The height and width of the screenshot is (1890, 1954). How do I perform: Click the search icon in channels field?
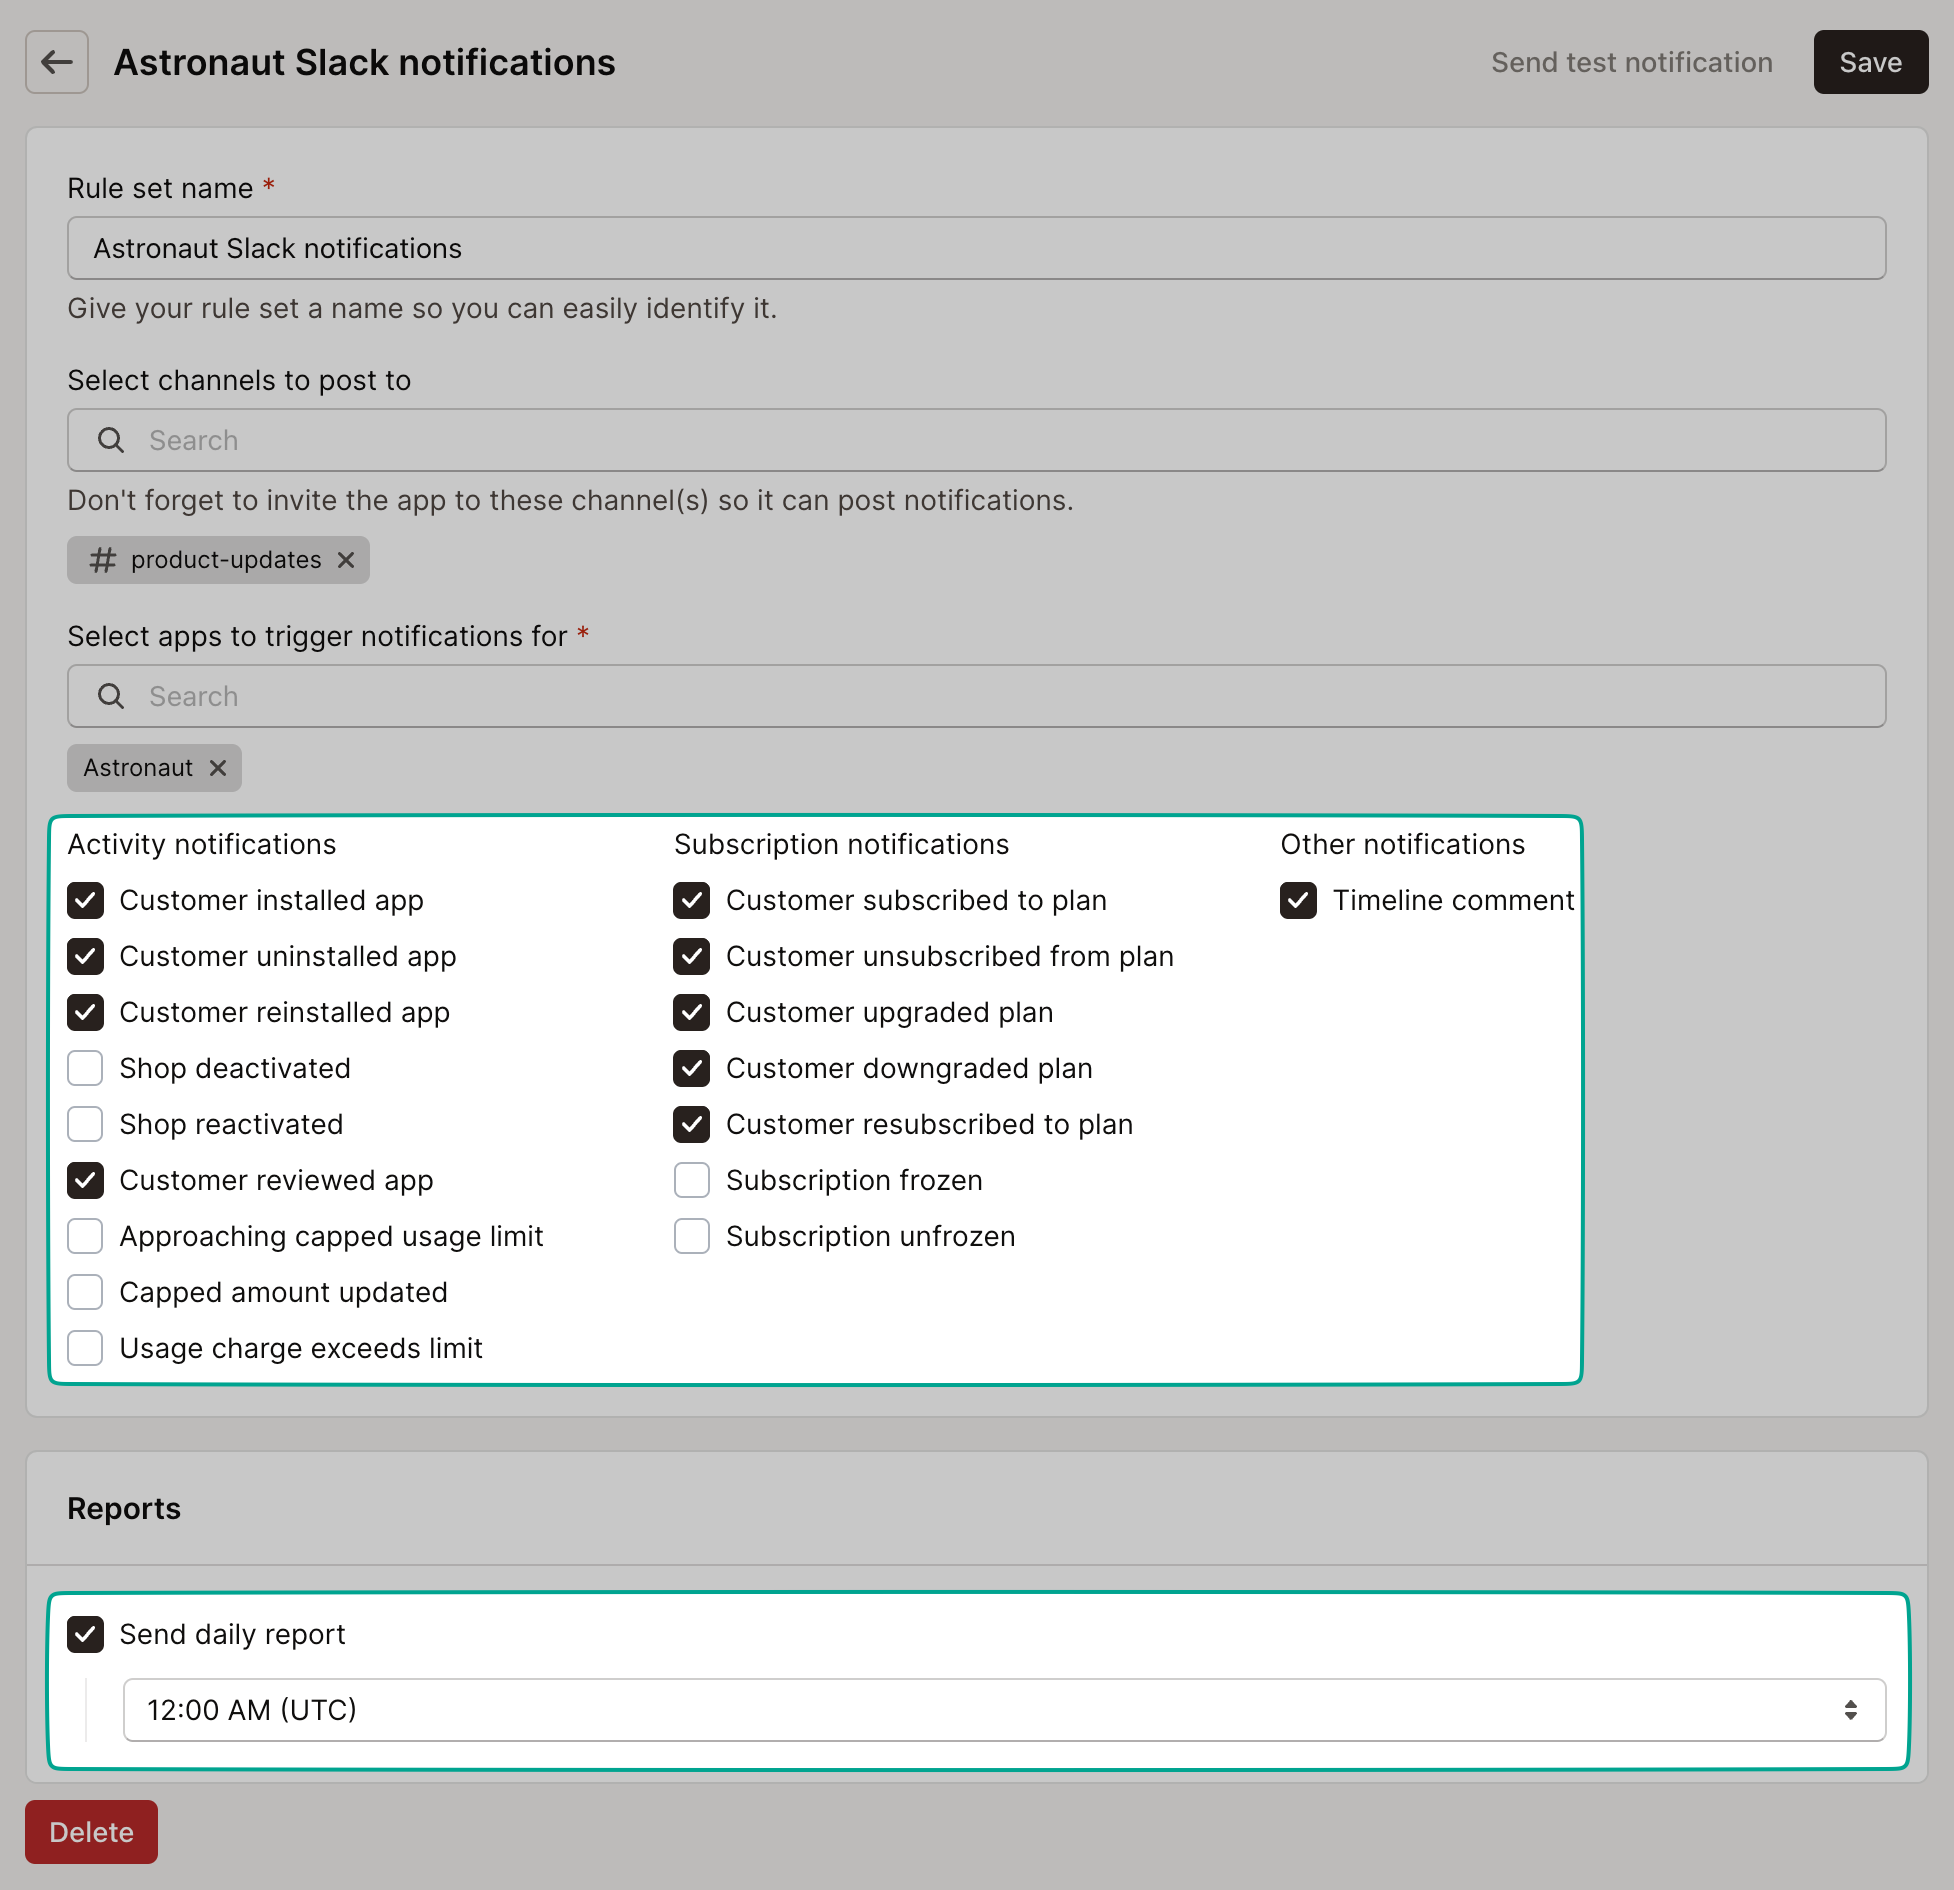point(110,440)
